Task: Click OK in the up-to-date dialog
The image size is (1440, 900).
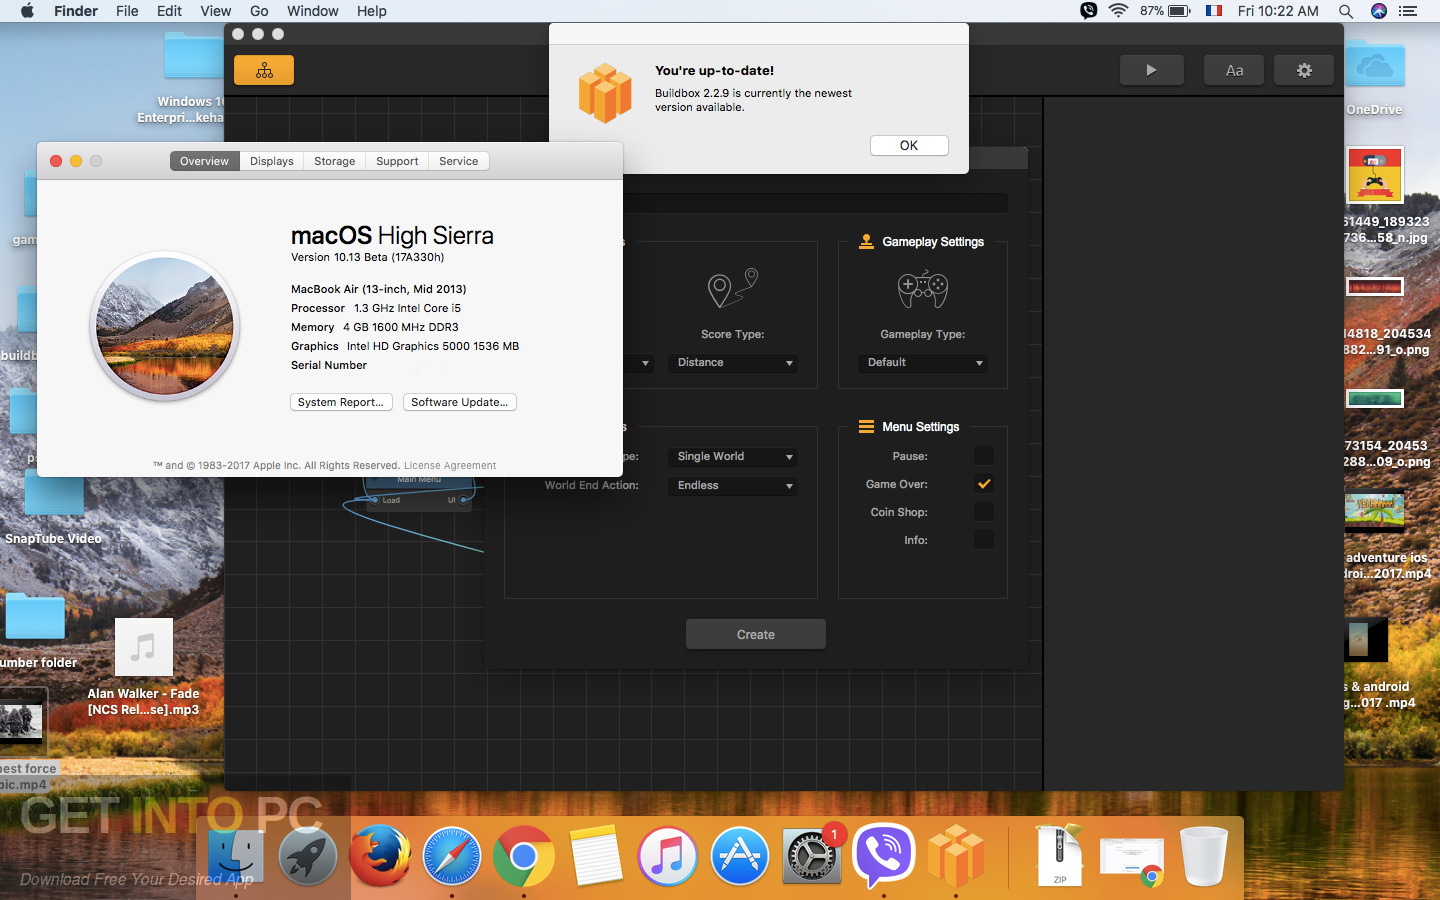Action: pyautogui.click(x=909, y=146)
